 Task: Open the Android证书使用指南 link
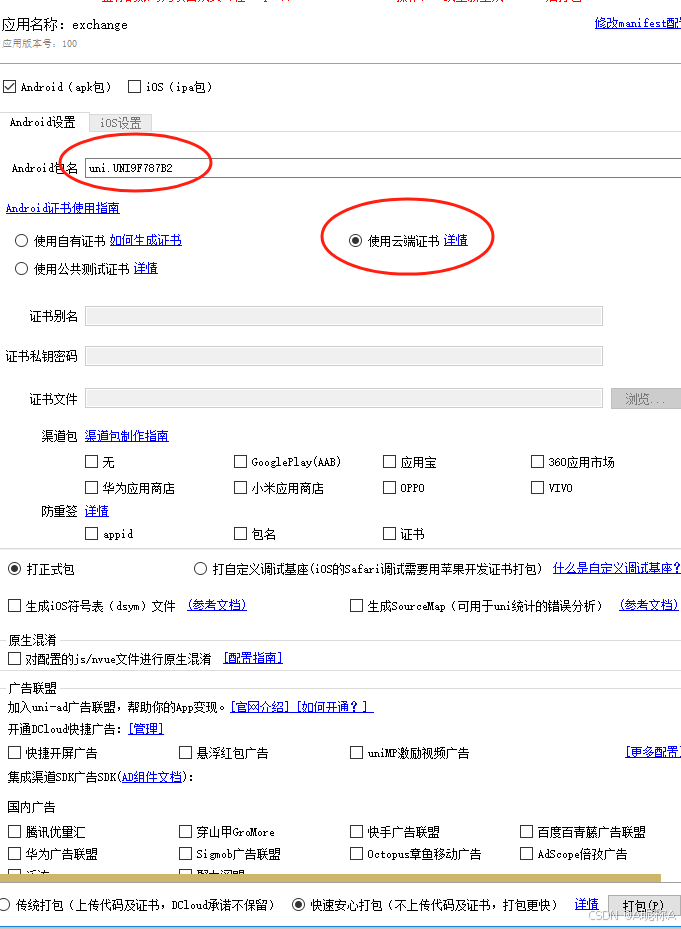coord(63,208)
